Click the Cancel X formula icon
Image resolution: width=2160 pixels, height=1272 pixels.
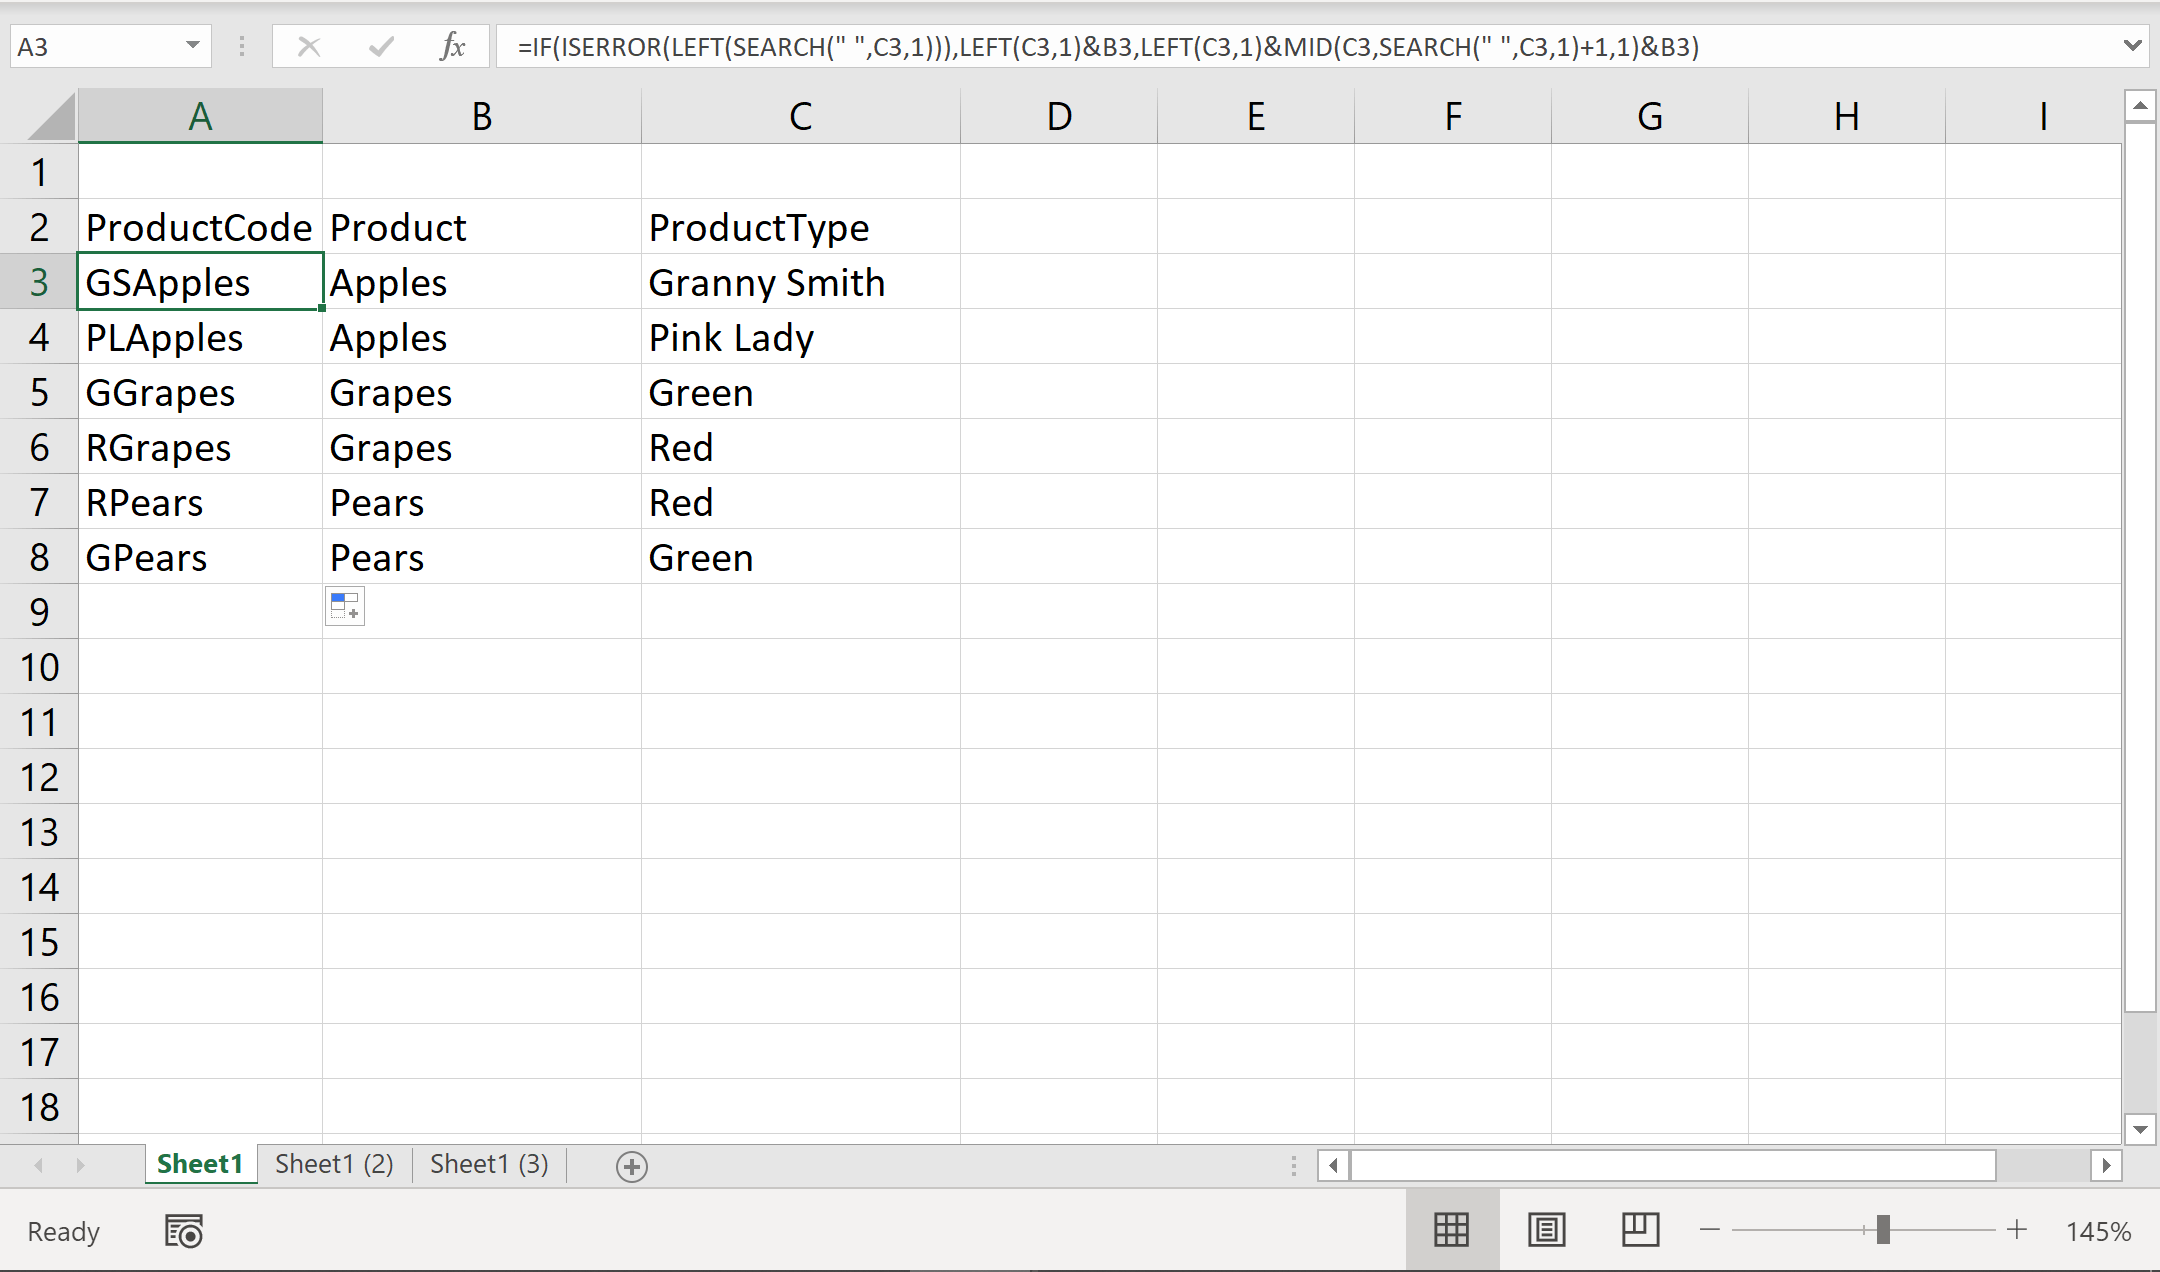tap(309, 46)
